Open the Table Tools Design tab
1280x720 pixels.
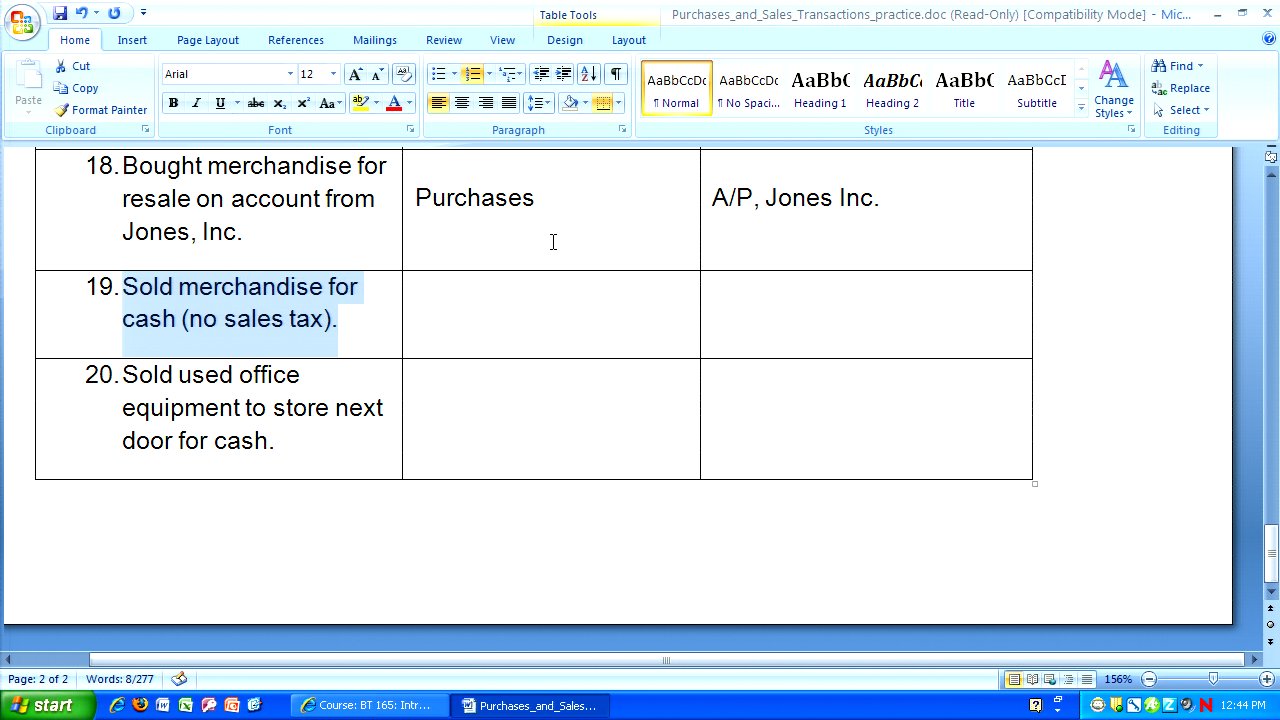coord(564,40)
